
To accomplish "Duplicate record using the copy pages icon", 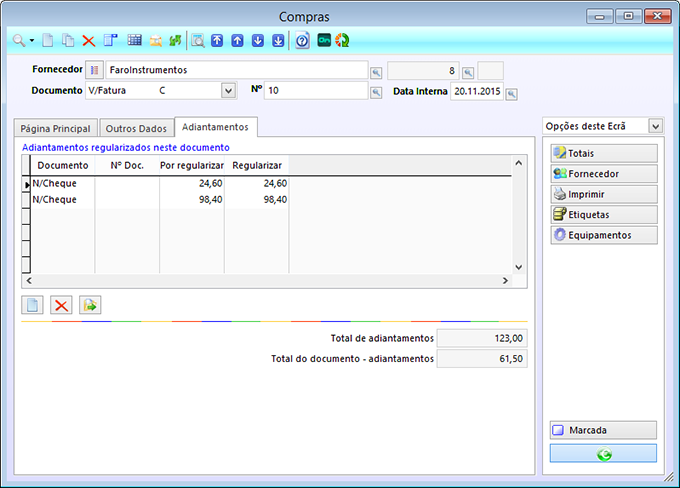I will tap(68, 41).
